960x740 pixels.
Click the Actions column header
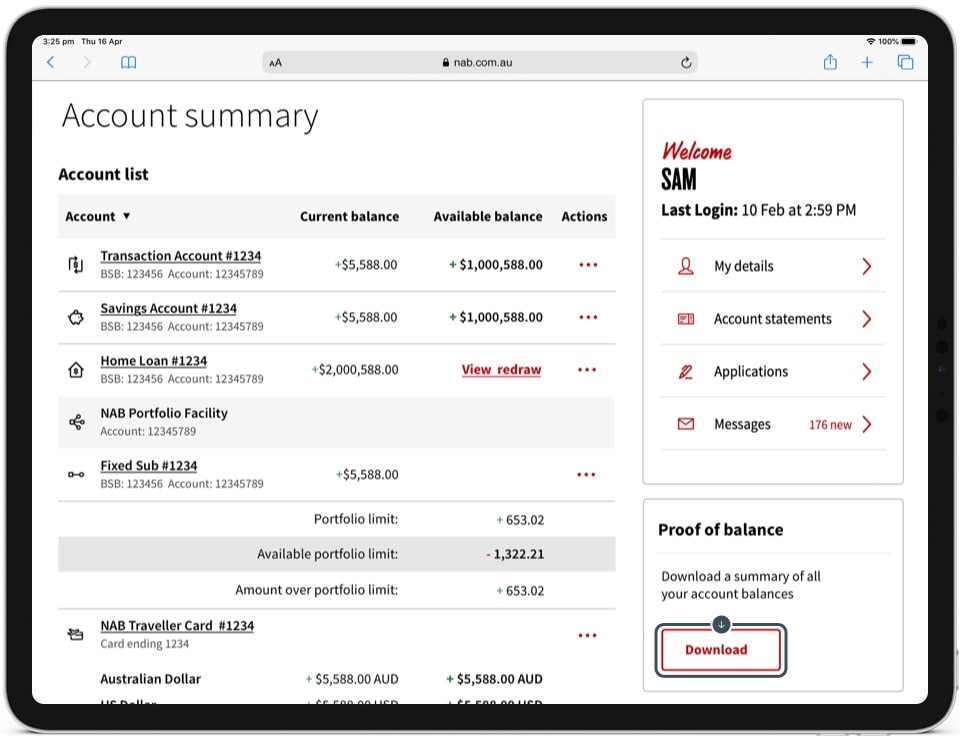[584, 217]
